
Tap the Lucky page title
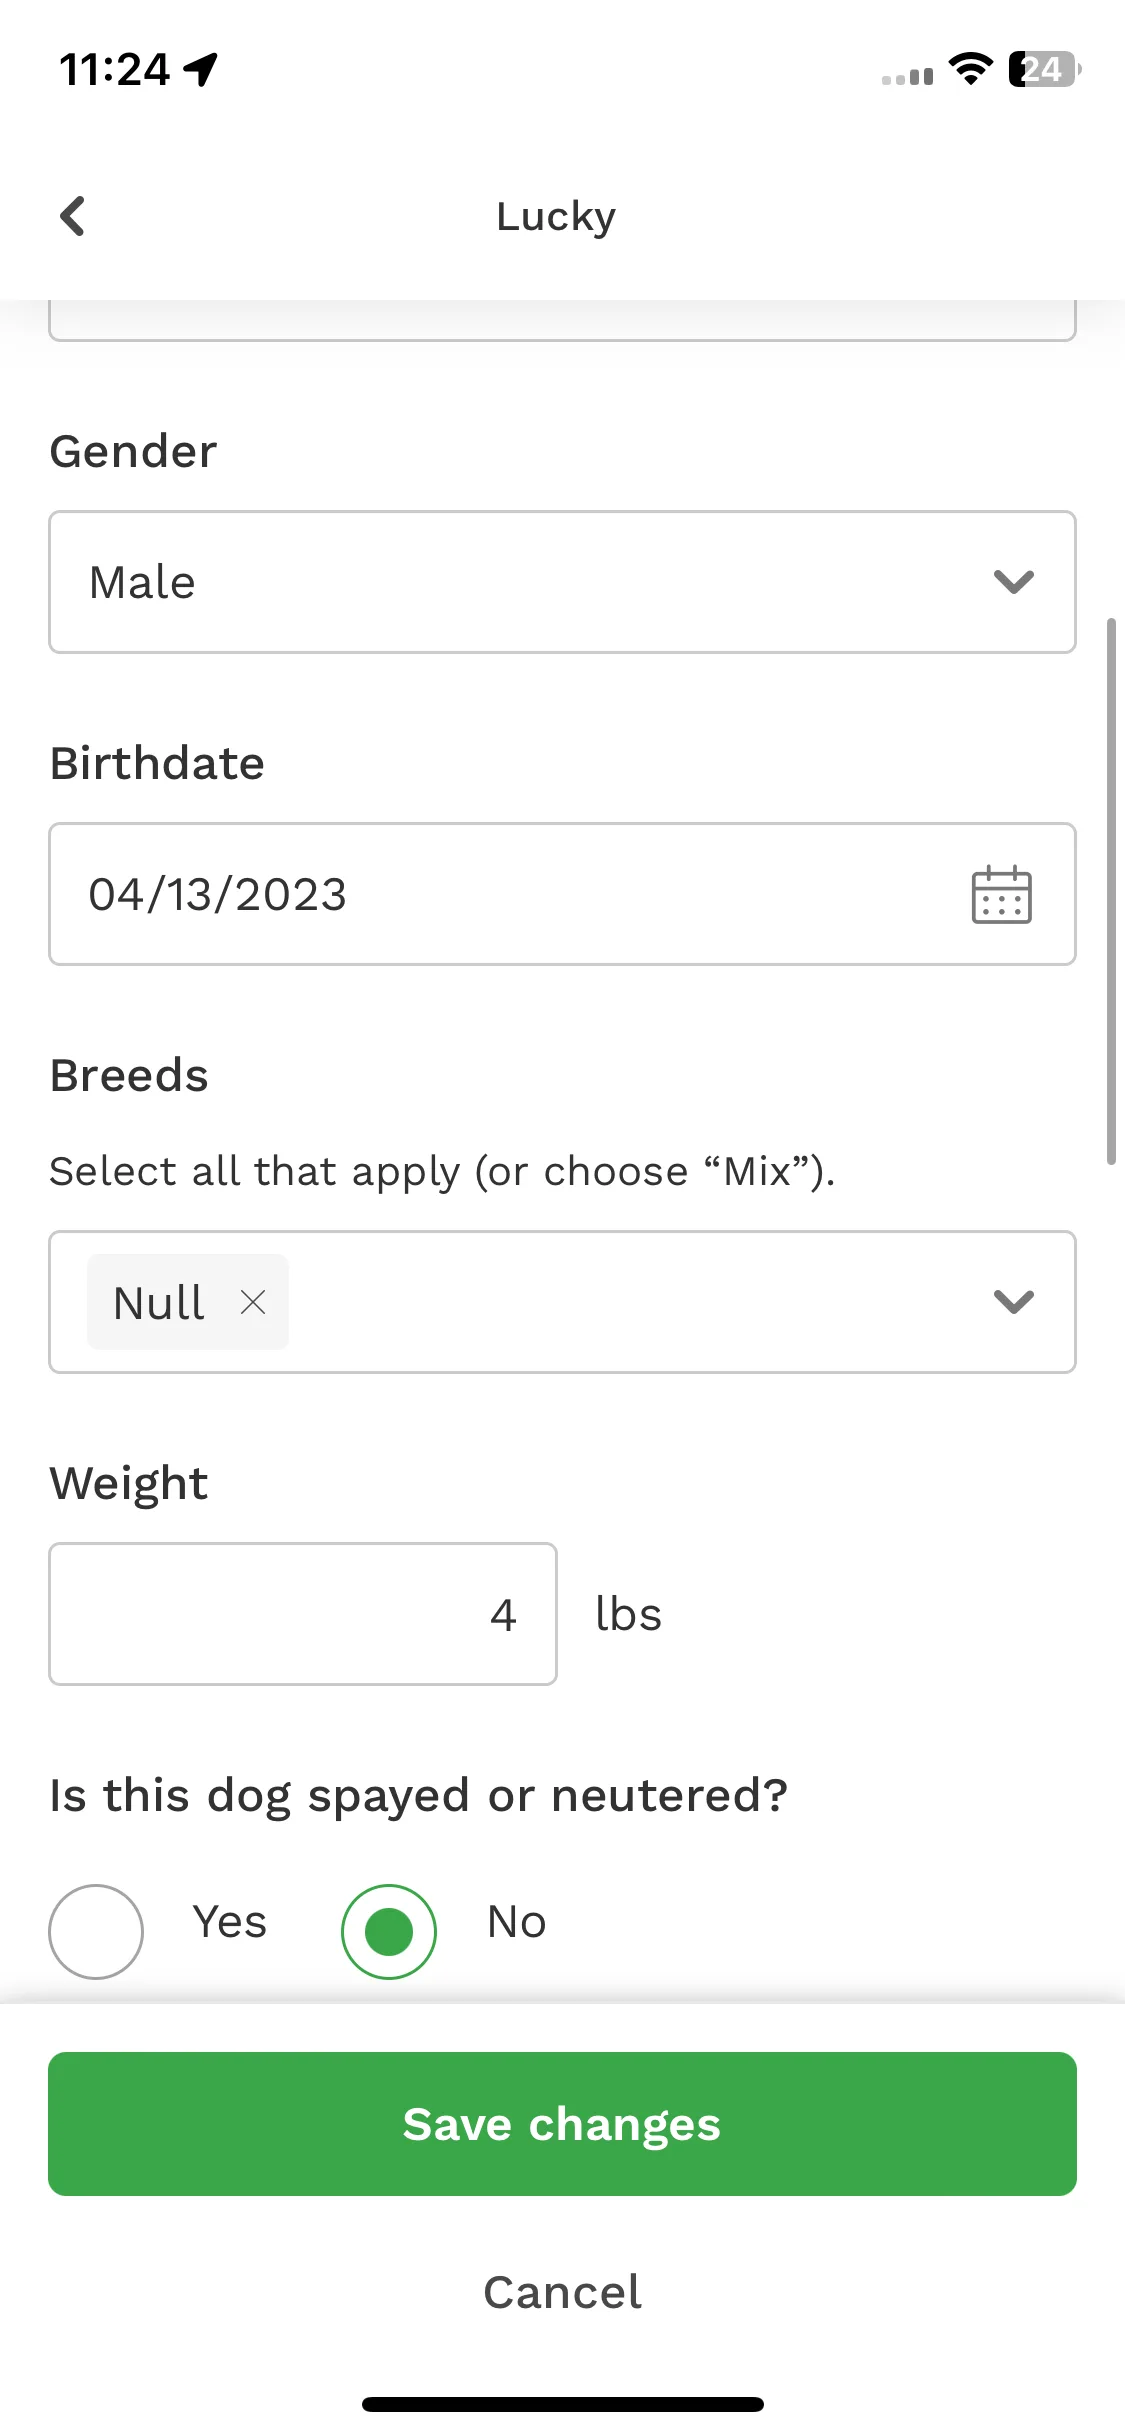556,217
